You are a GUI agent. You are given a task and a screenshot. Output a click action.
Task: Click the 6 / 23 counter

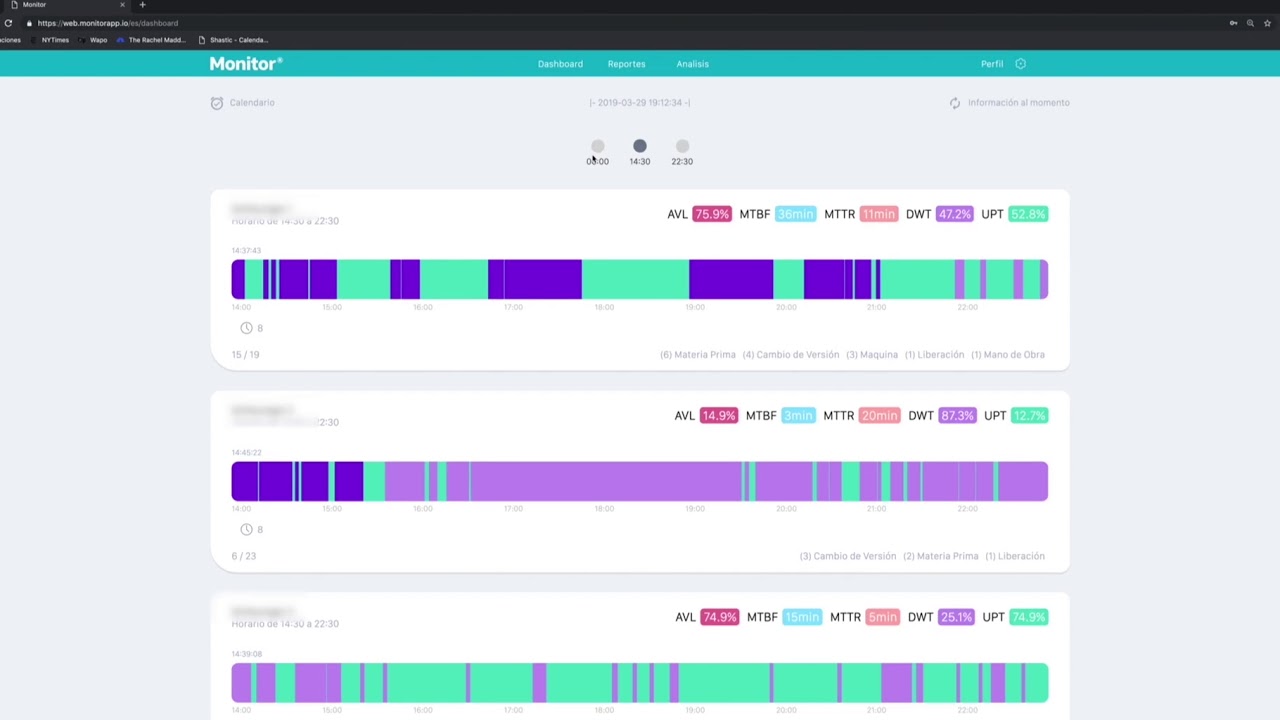(244, 556)
